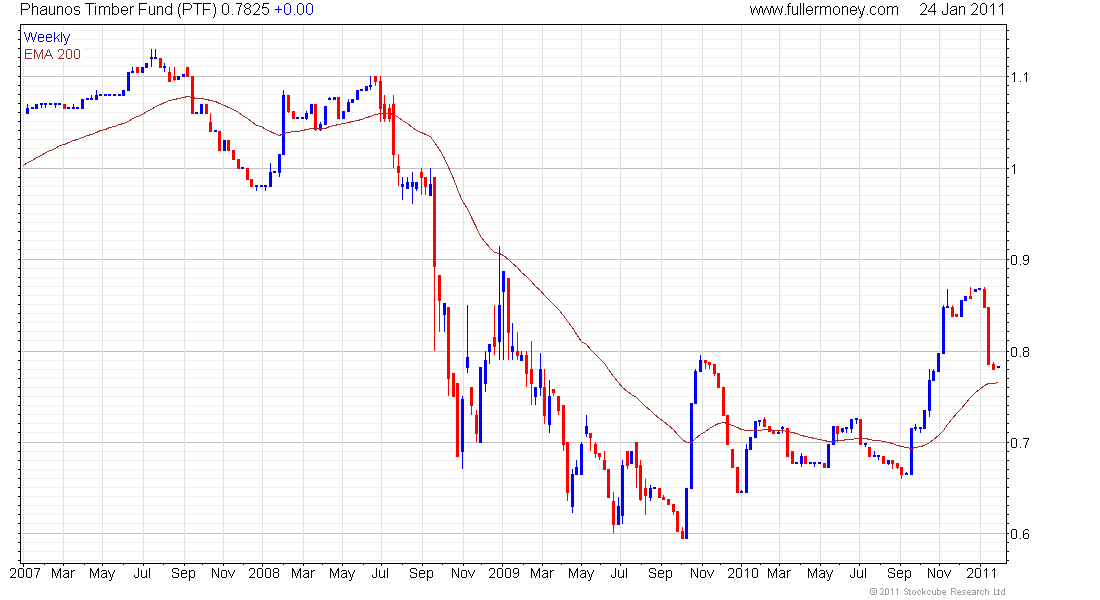Select the 0.7 price axis label
This screenshot has width=1100, height=600.
tap(1019, 443)
